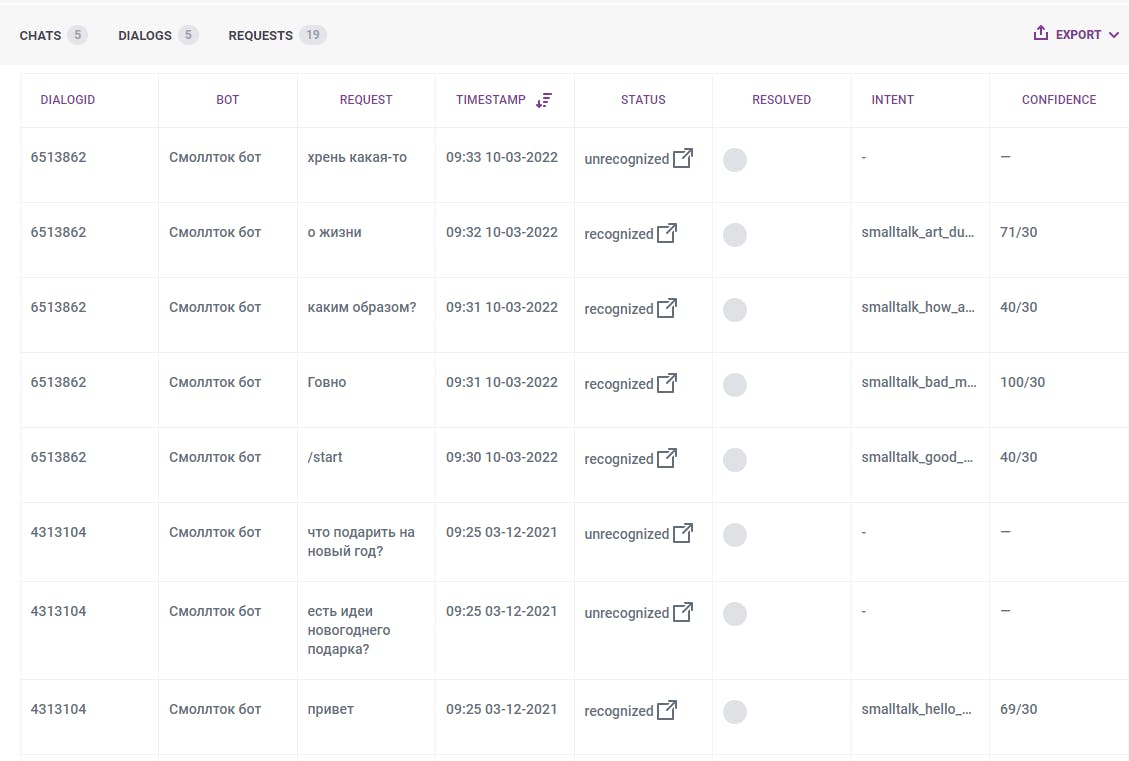Screen dimensions: 1129x761
Task: Click the smalltalk_bad_m... intent link
Action: point(918,382)
